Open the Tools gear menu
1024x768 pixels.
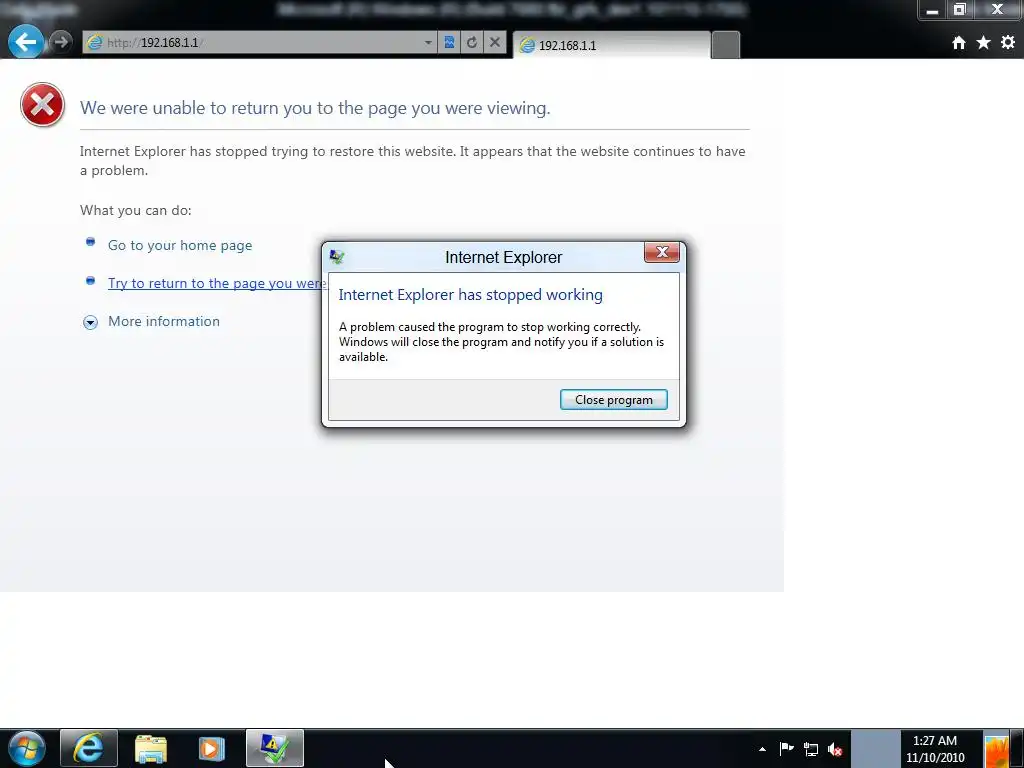[1008, 42]
